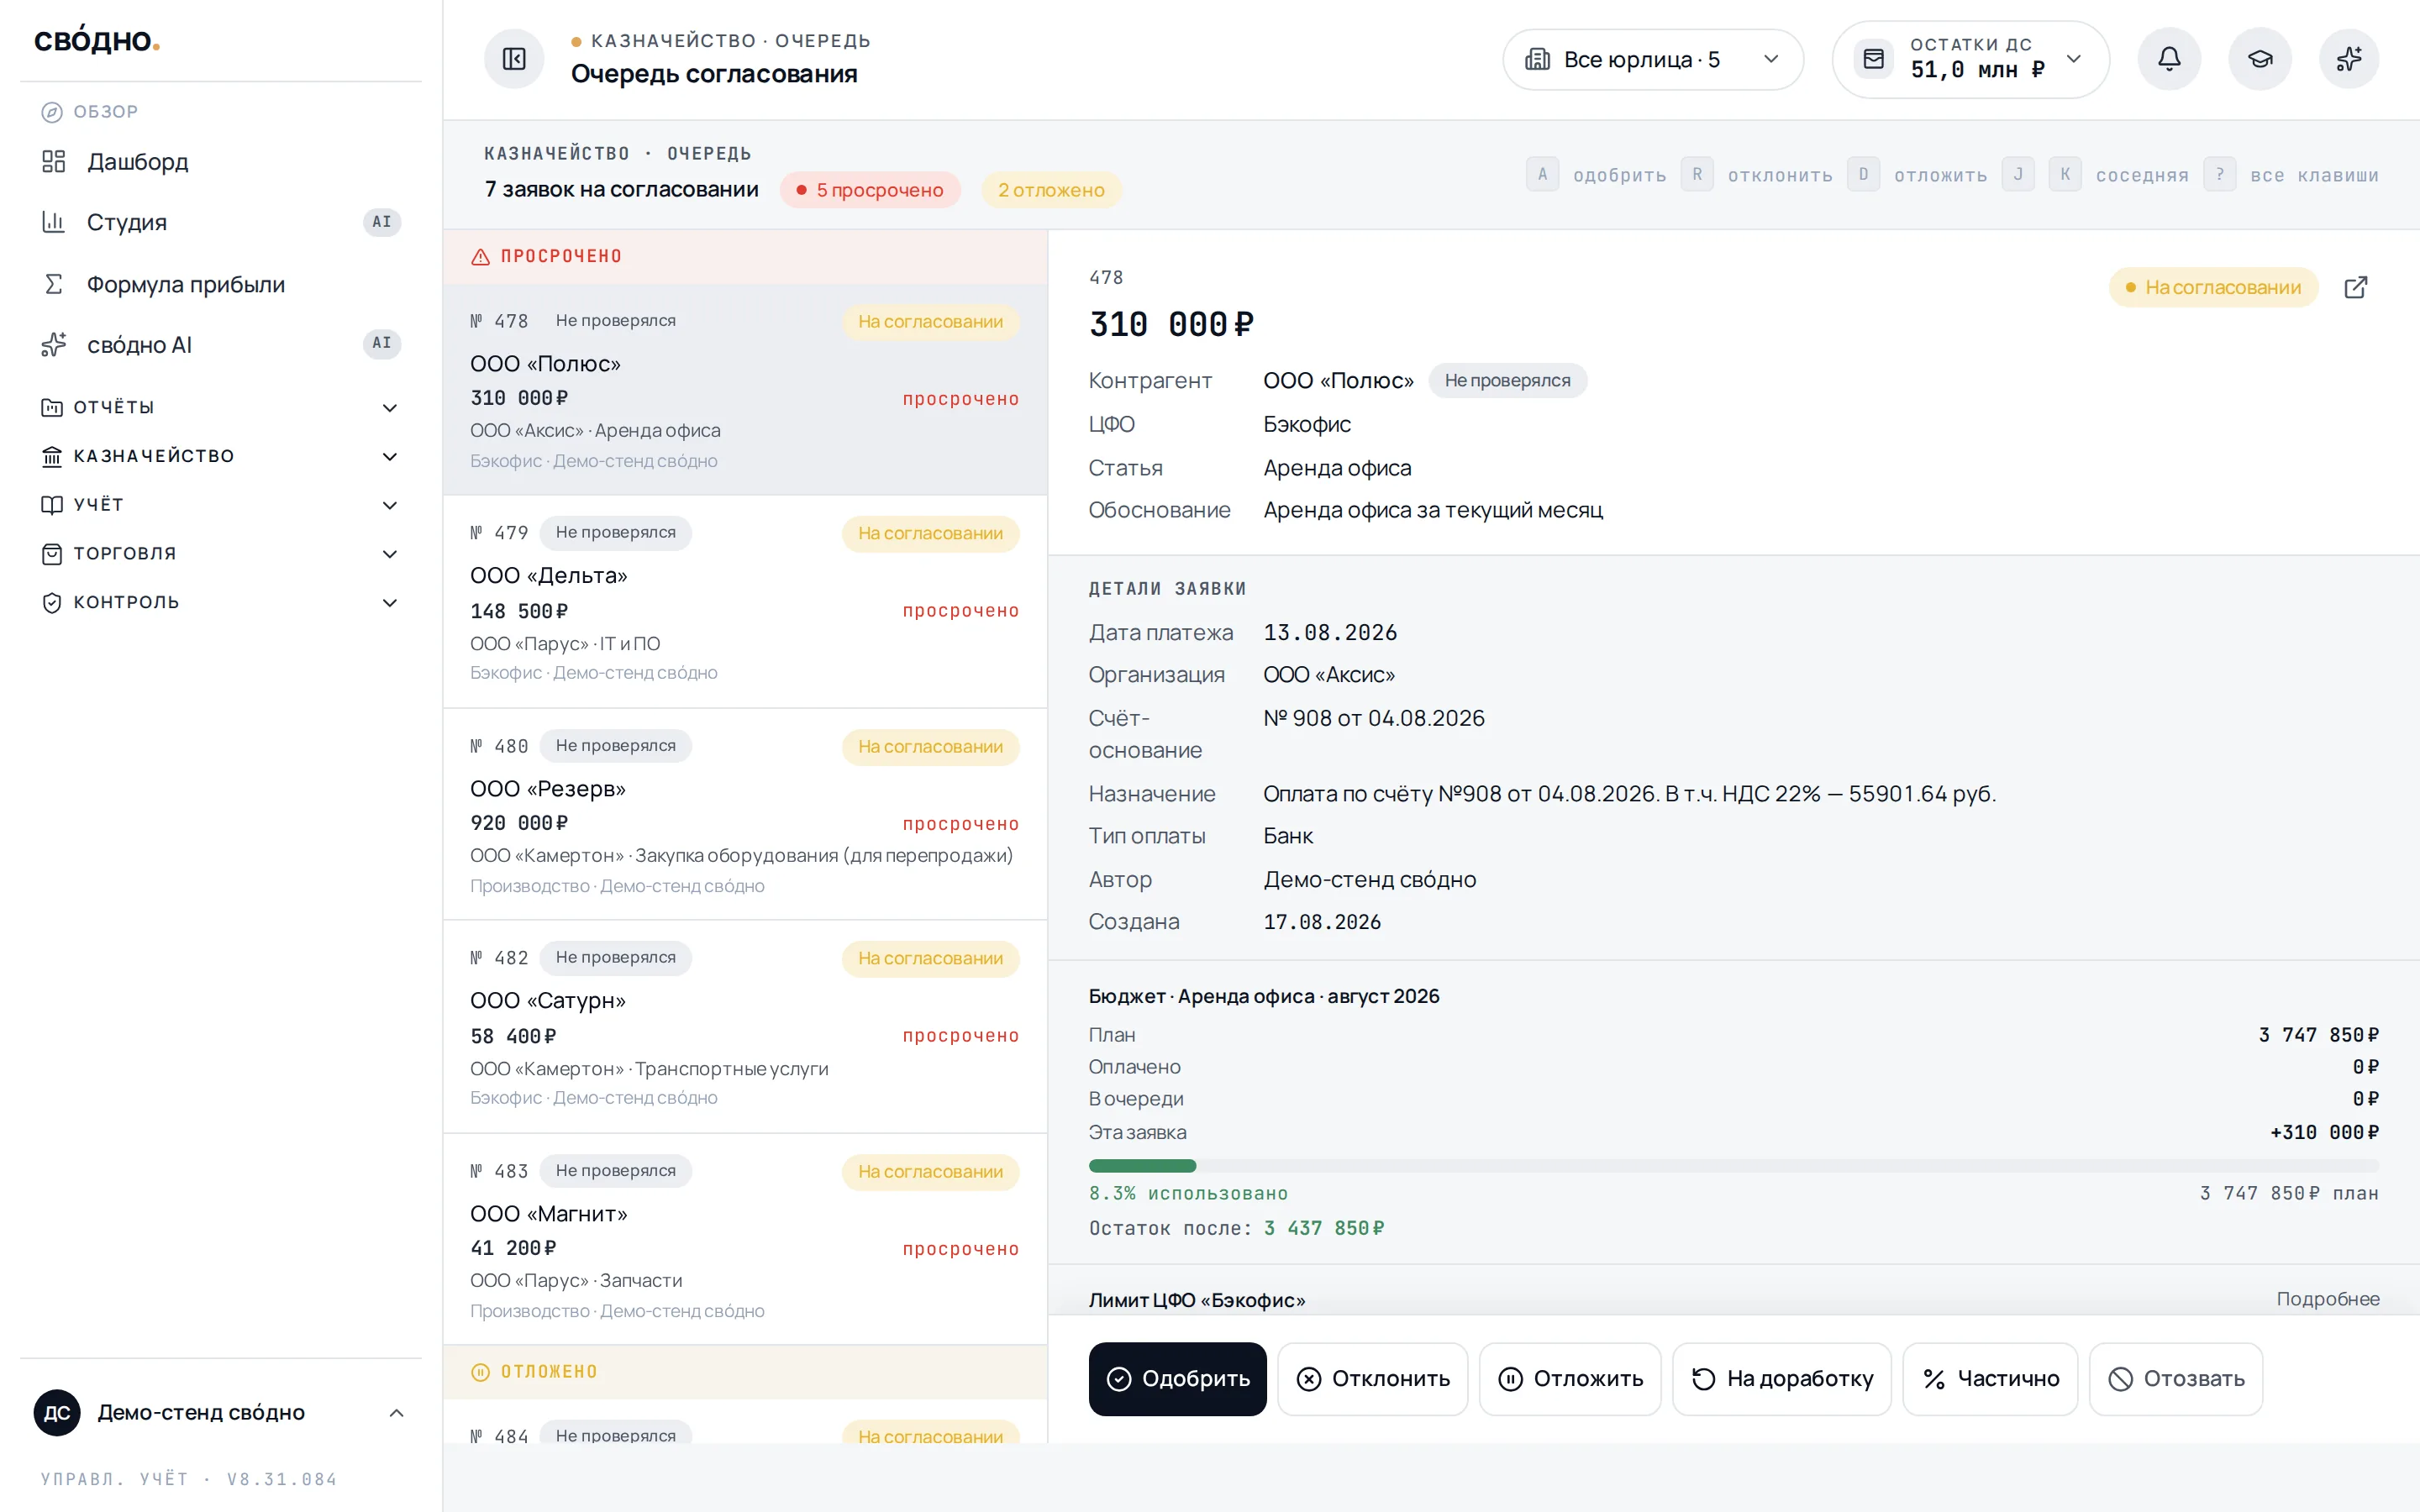Click the свóдно logo
The width and height of the screenshot is (2420, 1512).
[96, 40]
